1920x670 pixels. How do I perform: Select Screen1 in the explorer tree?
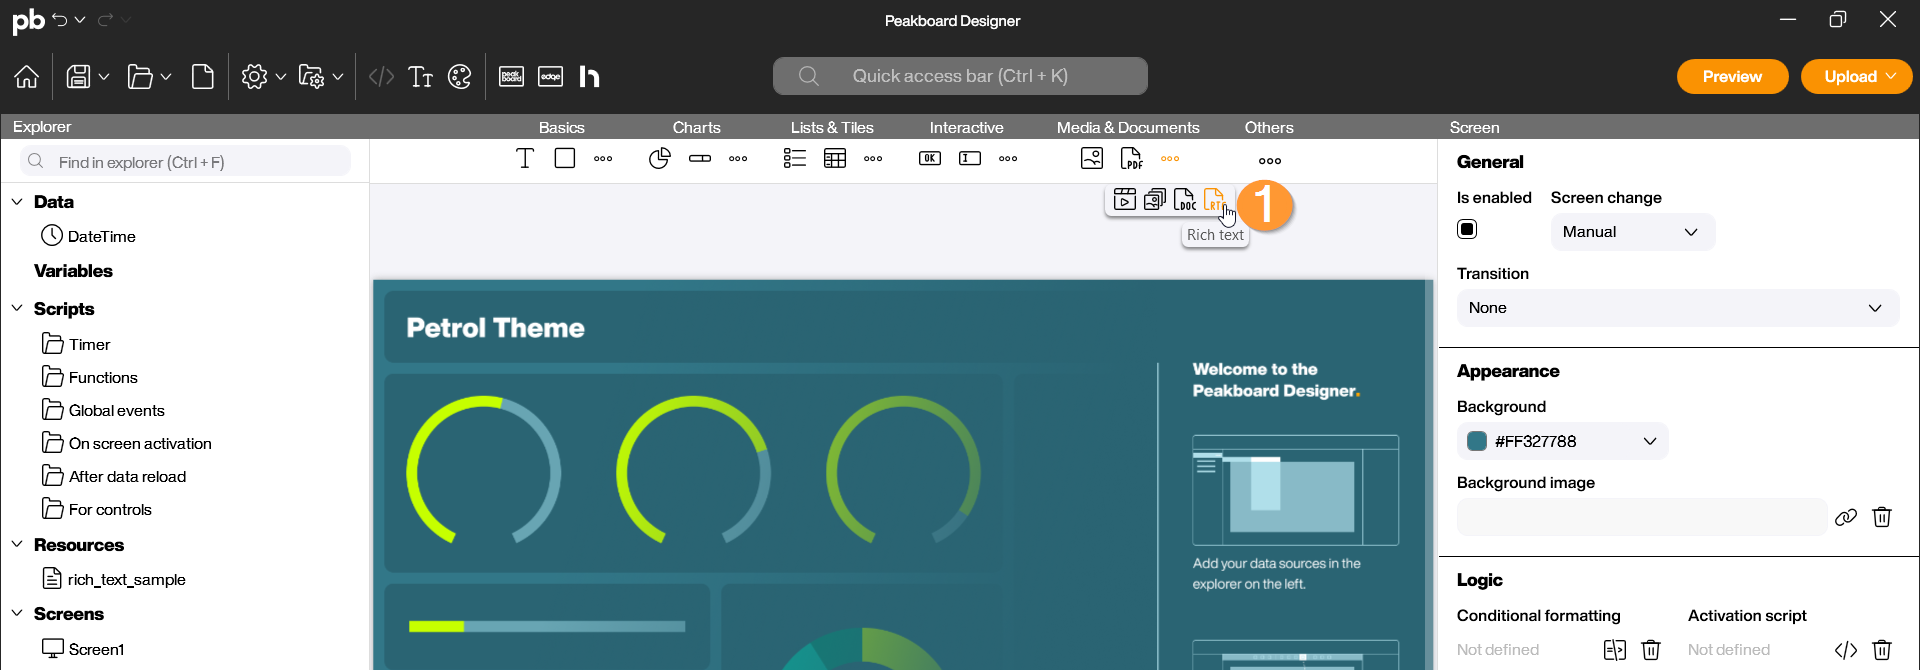(x=96, y=649)
